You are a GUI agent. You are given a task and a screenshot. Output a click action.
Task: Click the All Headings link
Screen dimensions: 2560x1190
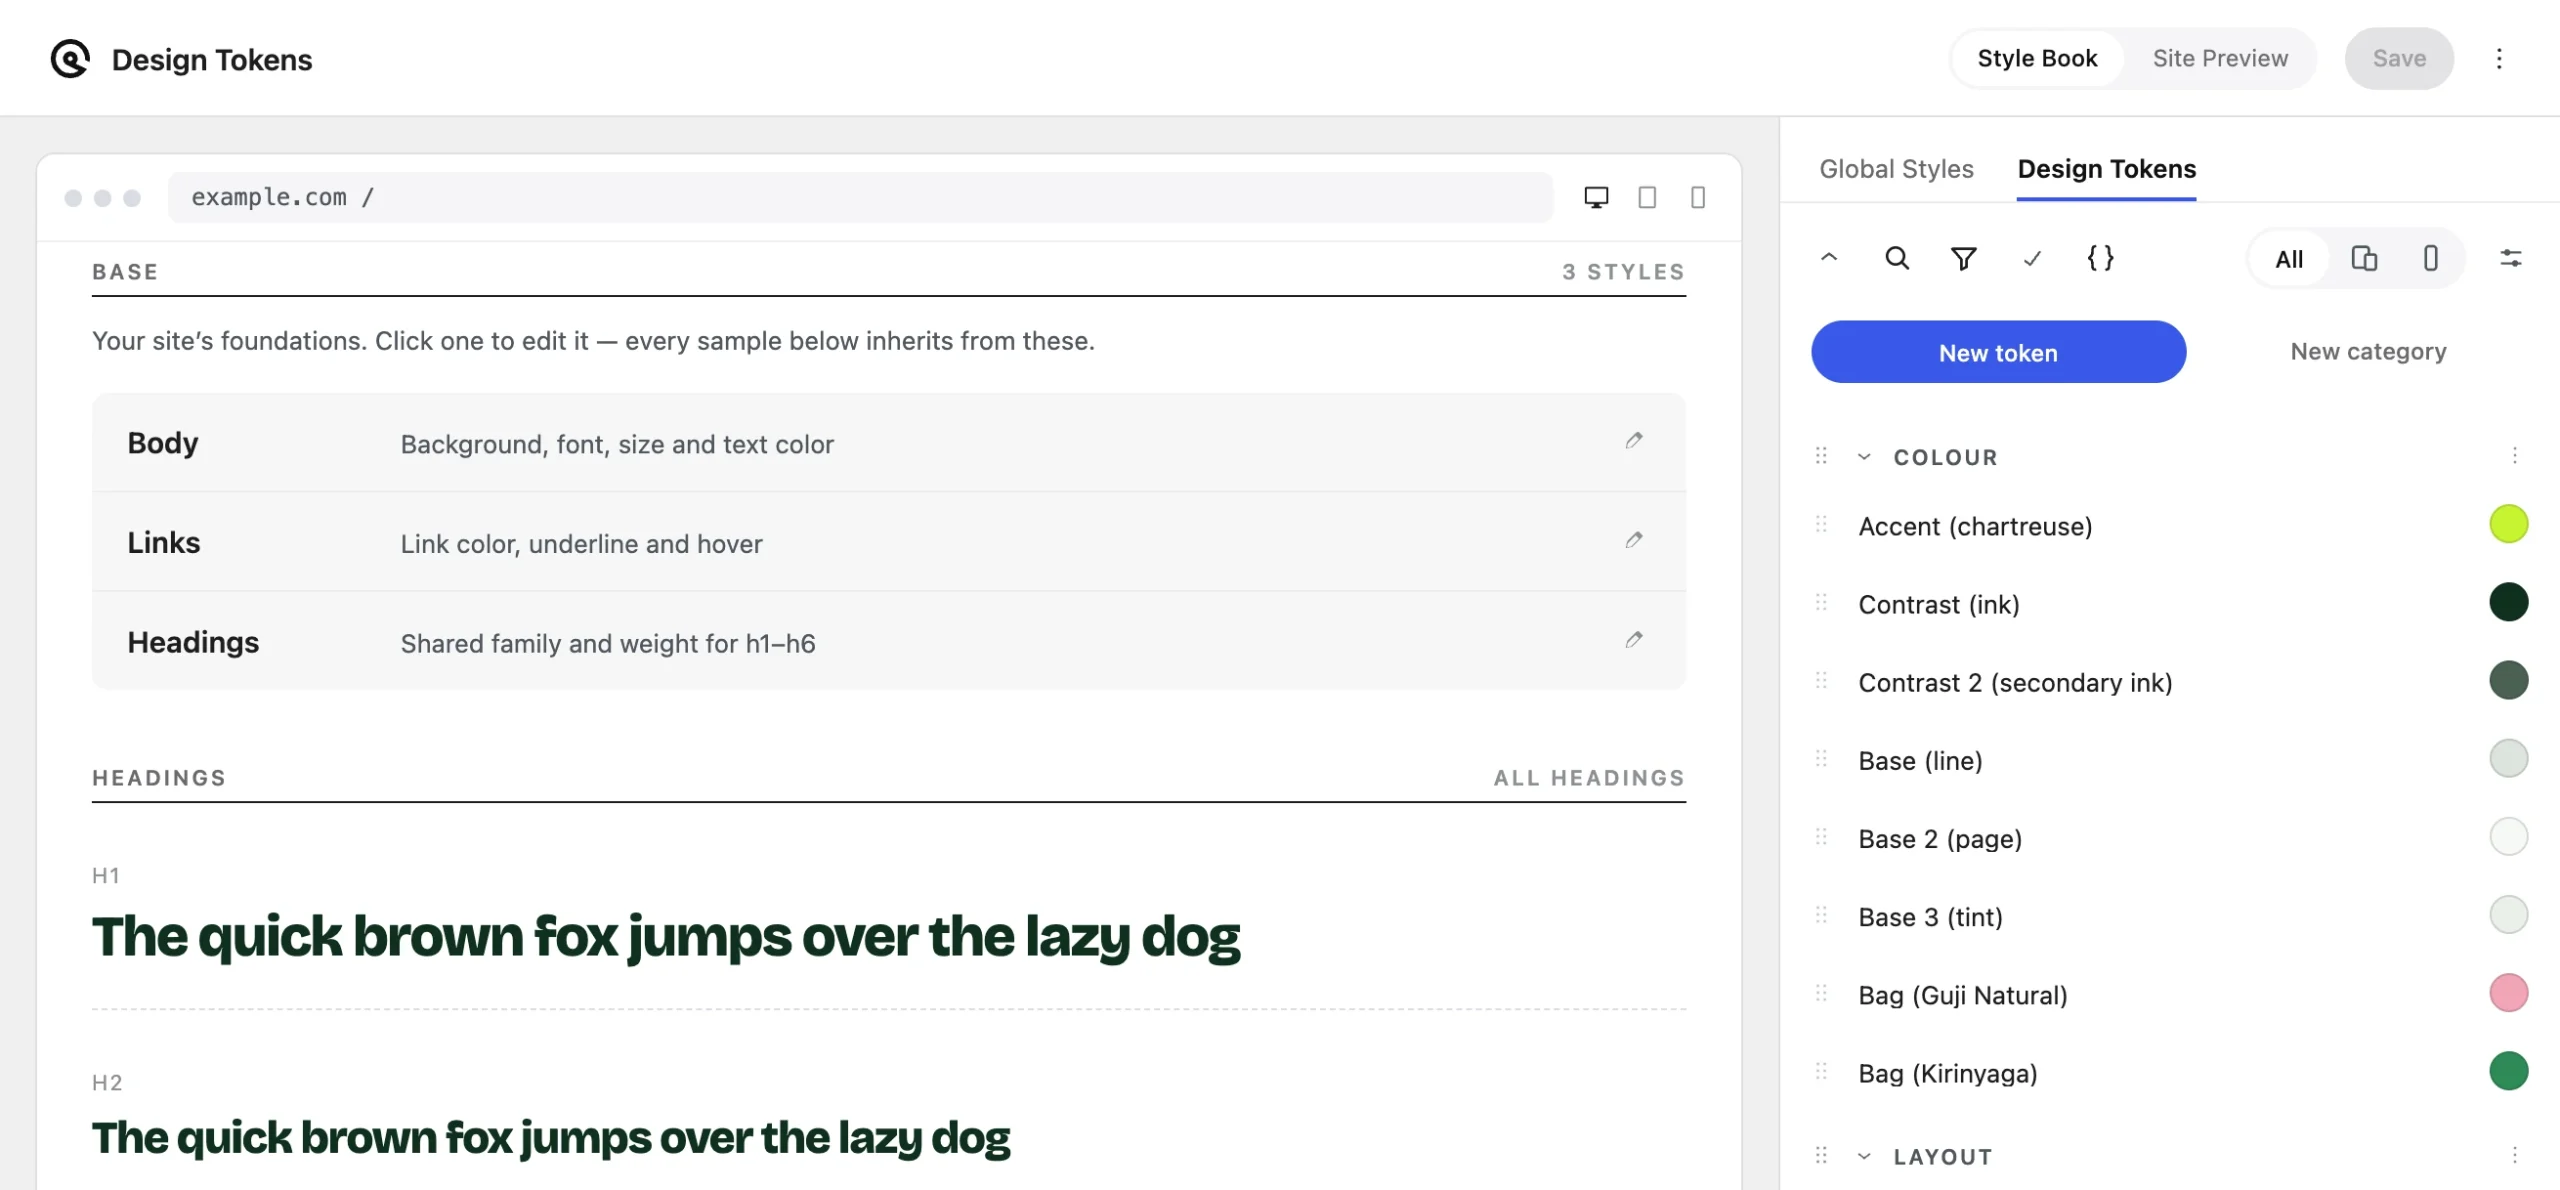tap(1589, 778)
